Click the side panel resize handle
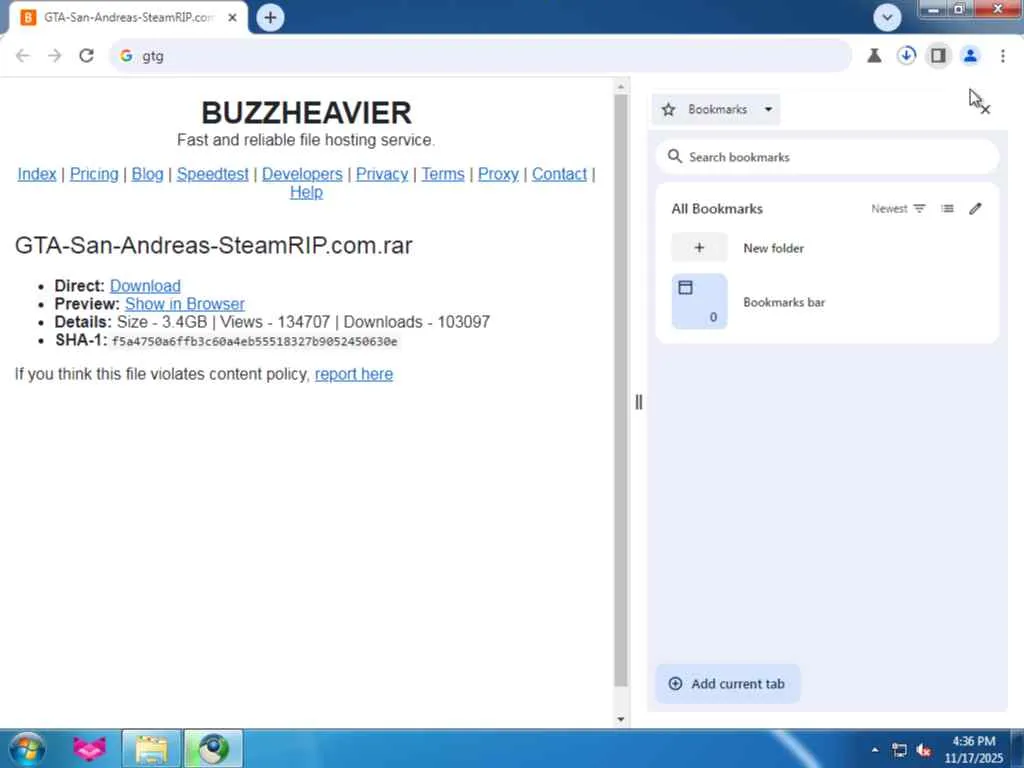The width and height of the screenshot is (1024, 768). (639, 402)
